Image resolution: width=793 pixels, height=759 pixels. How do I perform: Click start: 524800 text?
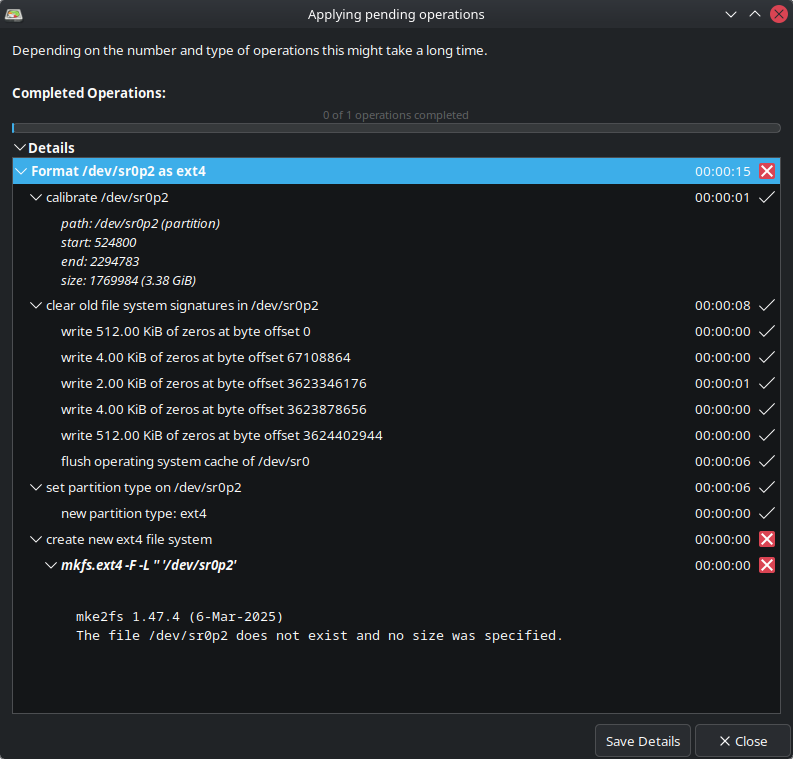(x=99, y=243)
